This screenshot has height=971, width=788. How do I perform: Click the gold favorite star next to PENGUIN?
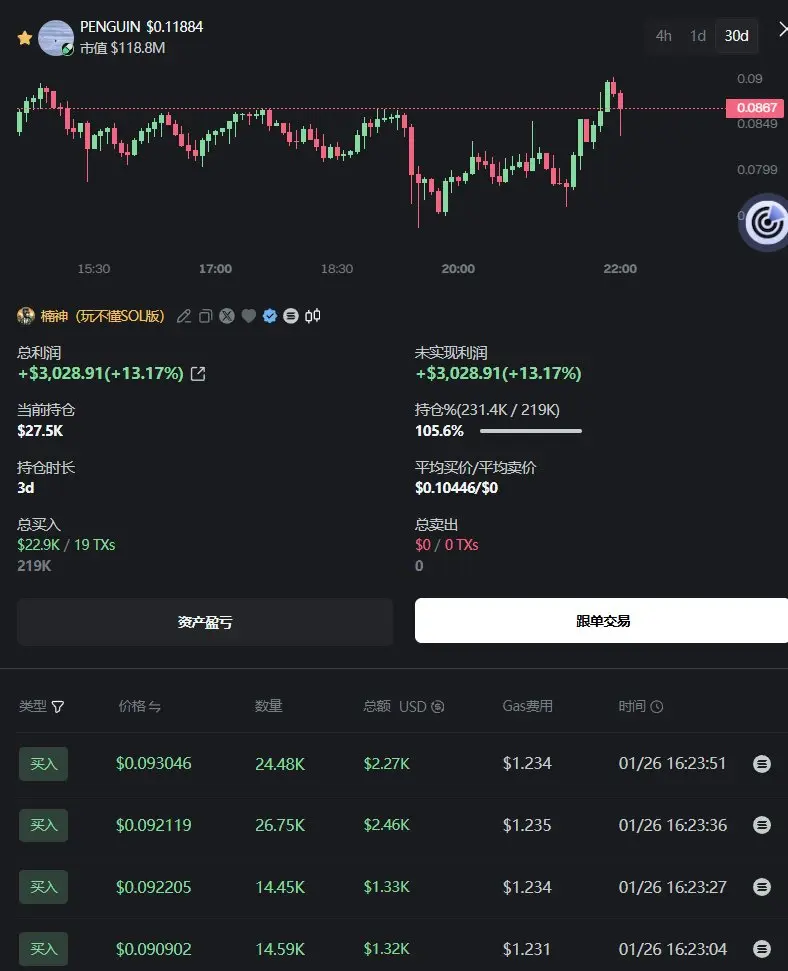[25, 38]
